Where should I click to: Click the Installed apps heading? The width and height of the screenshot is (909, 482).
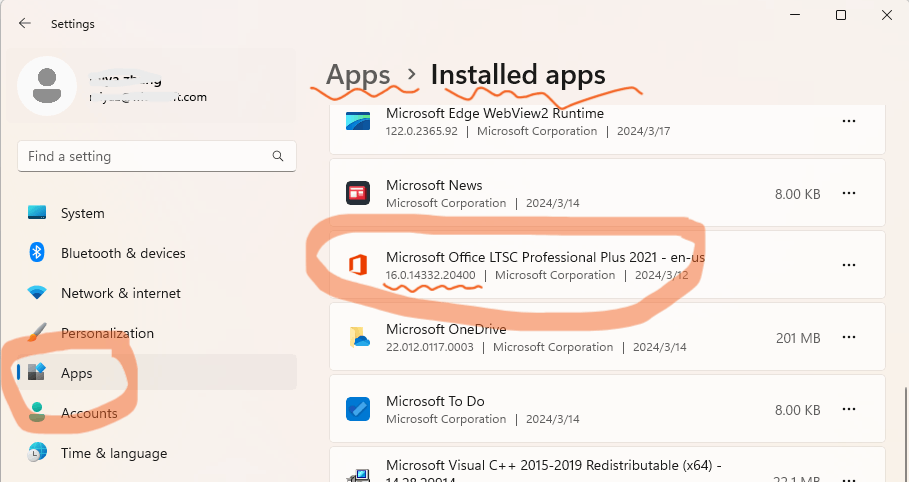[x=518, y=75]
